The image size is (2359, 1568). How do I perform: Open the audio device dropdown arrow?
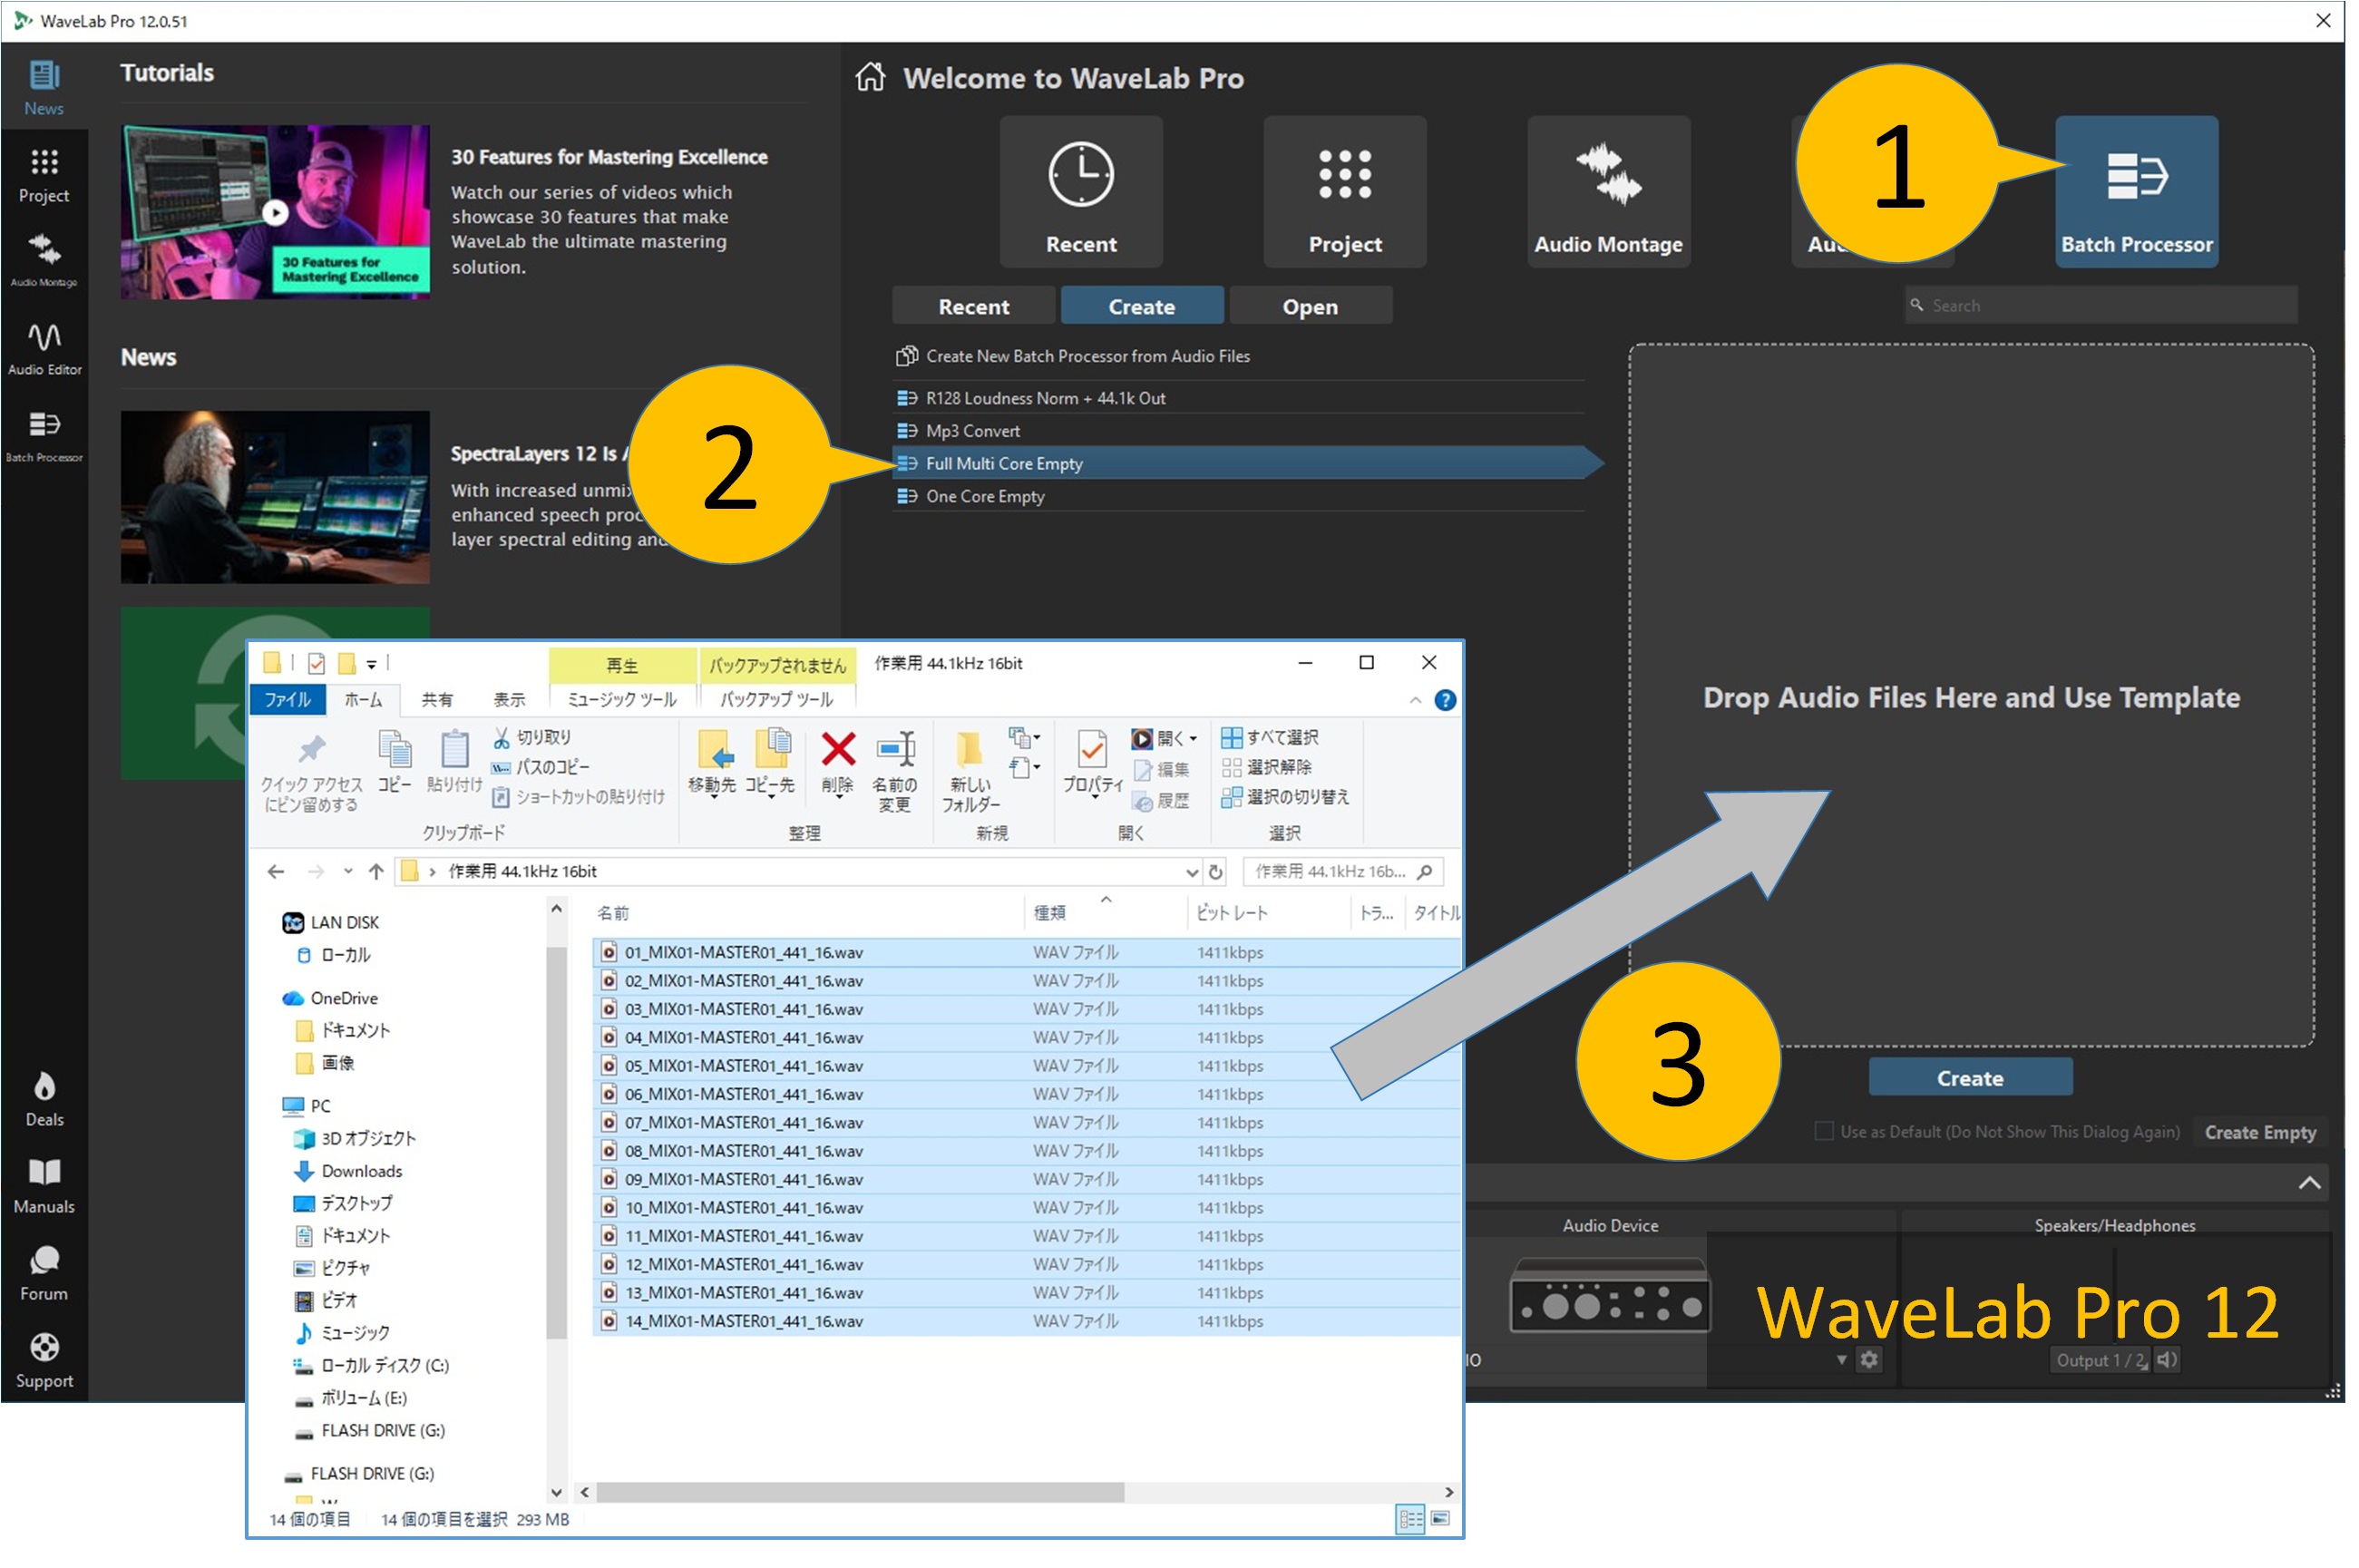pos(1841,1360)
